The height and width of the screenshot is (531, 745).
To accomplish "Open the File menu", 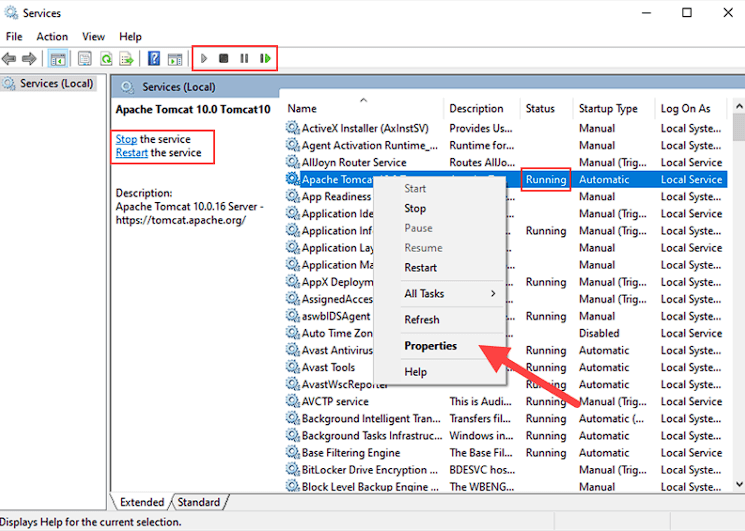I will (x=14, y=37).
